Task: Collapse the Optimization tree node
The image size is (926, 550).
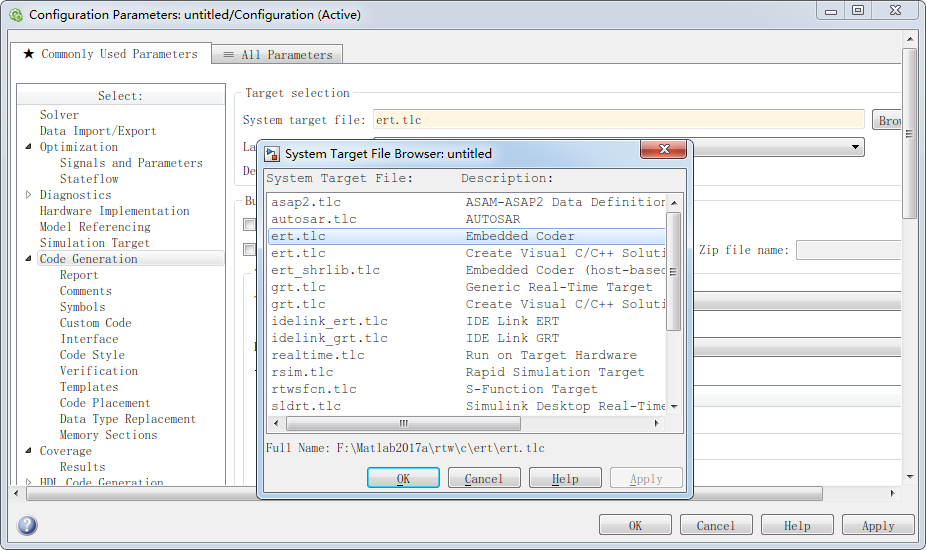Action: pos(28,147)
